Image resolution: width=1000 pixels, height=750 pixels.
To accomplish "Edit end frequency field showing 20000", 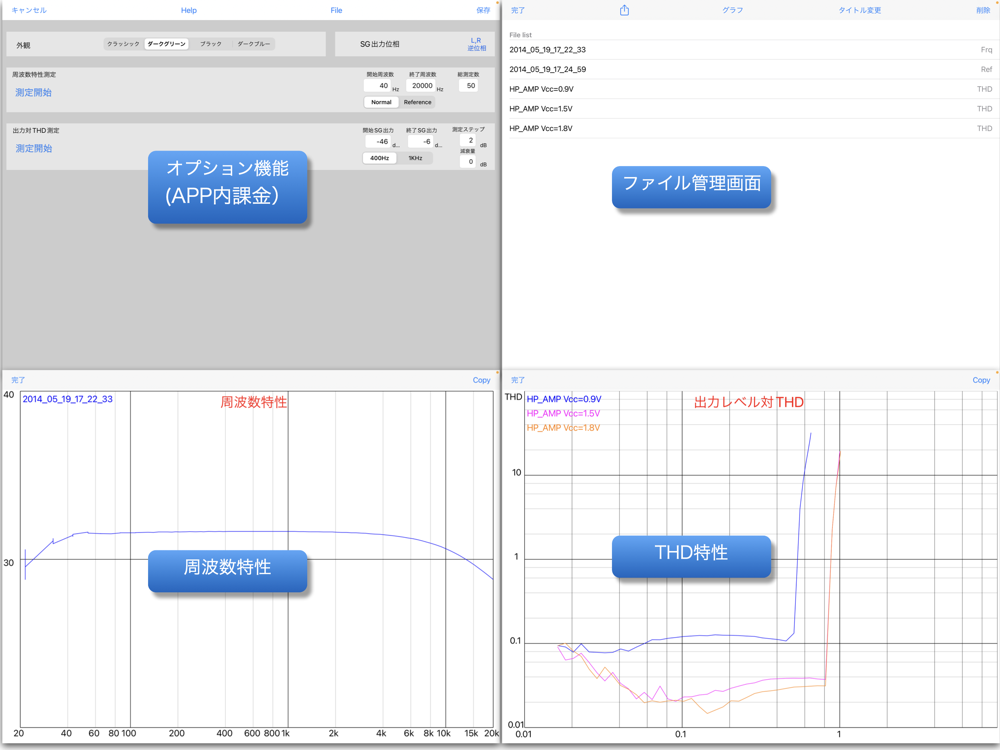I will pyautogui.click(x=421, y=85).
